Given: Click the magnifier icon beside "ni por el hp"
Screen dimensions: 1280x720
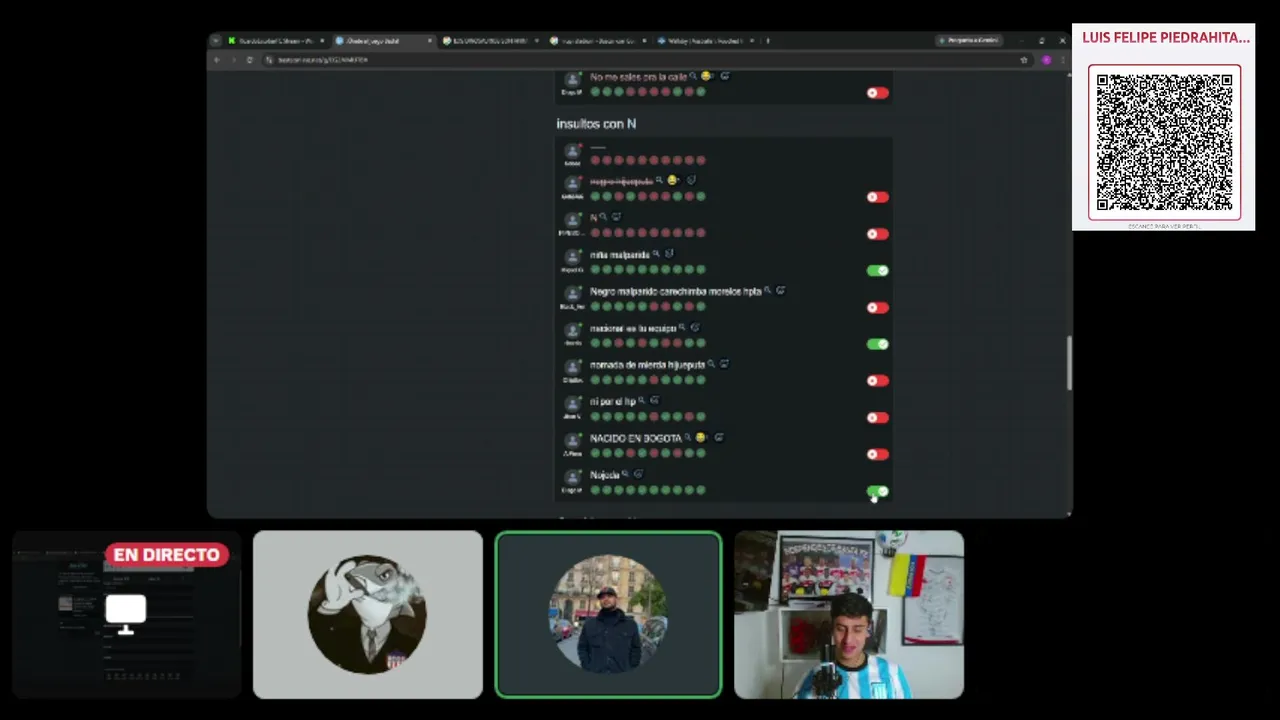Looking at the screenshot, I should (642, 401).
